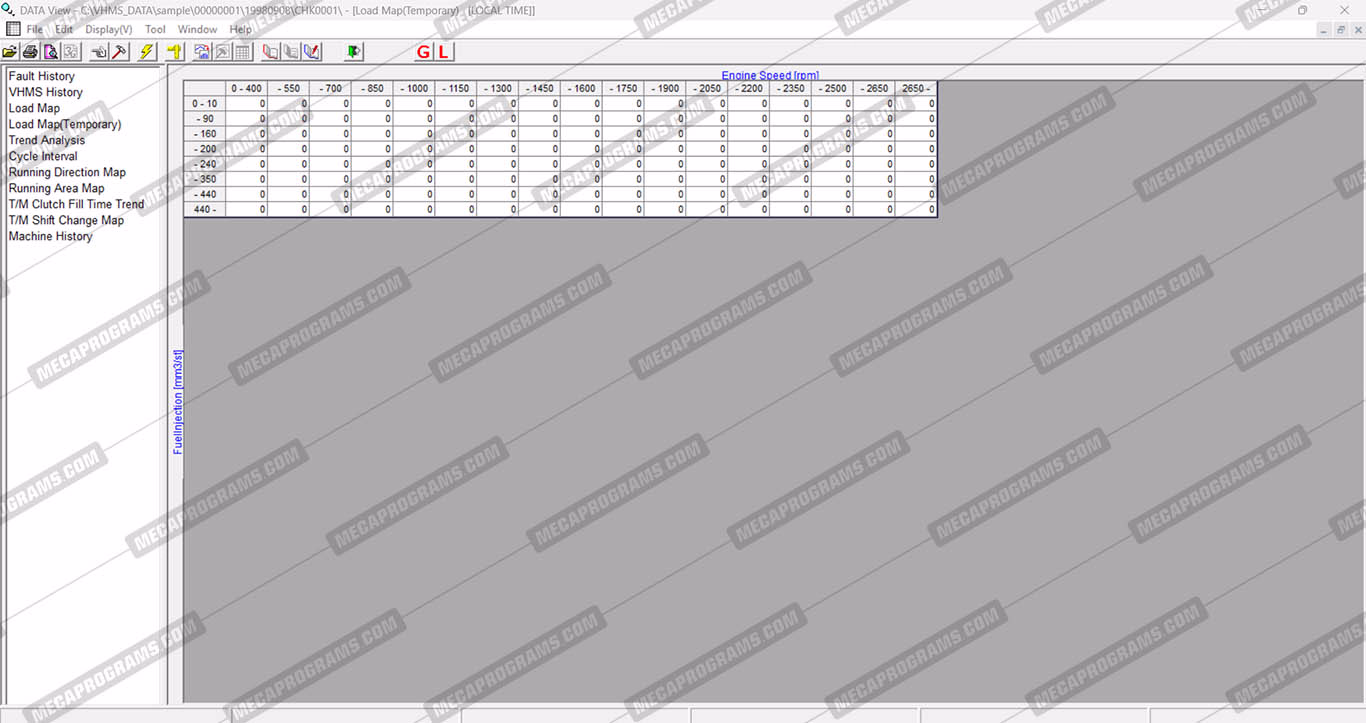The image size is (1366, 723).
Task: Open Machine History view
Action: 51,236
